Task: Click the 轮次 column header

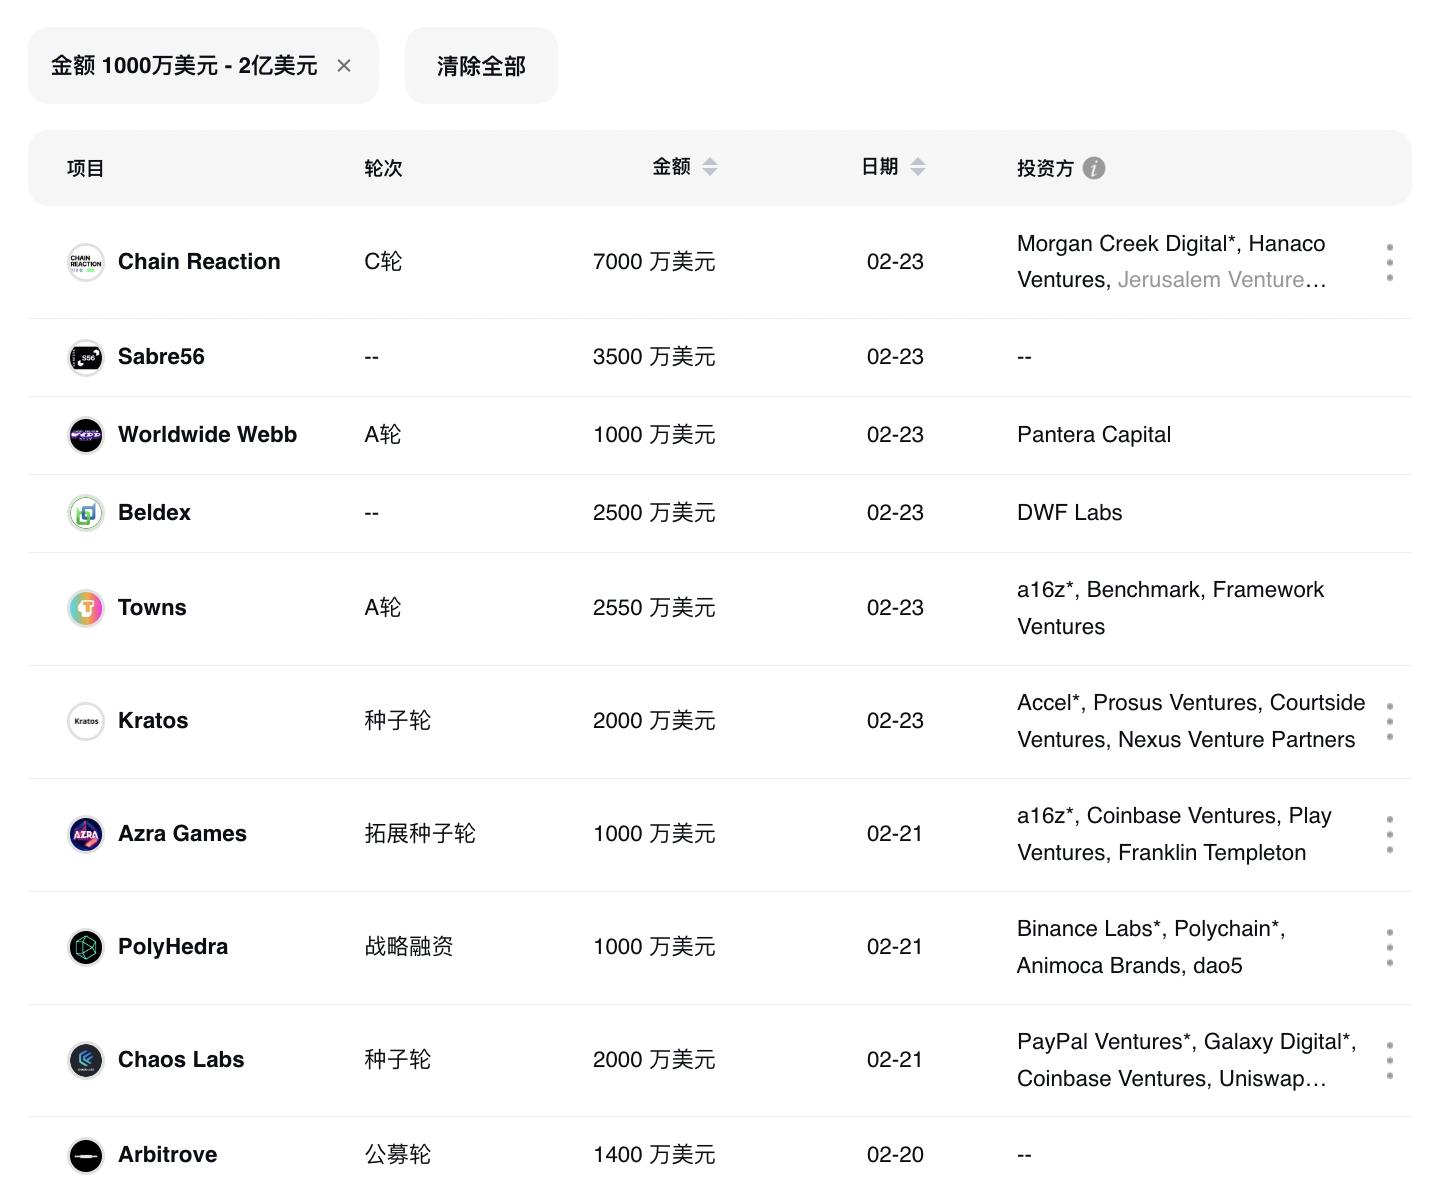Action: coord(383,168)
